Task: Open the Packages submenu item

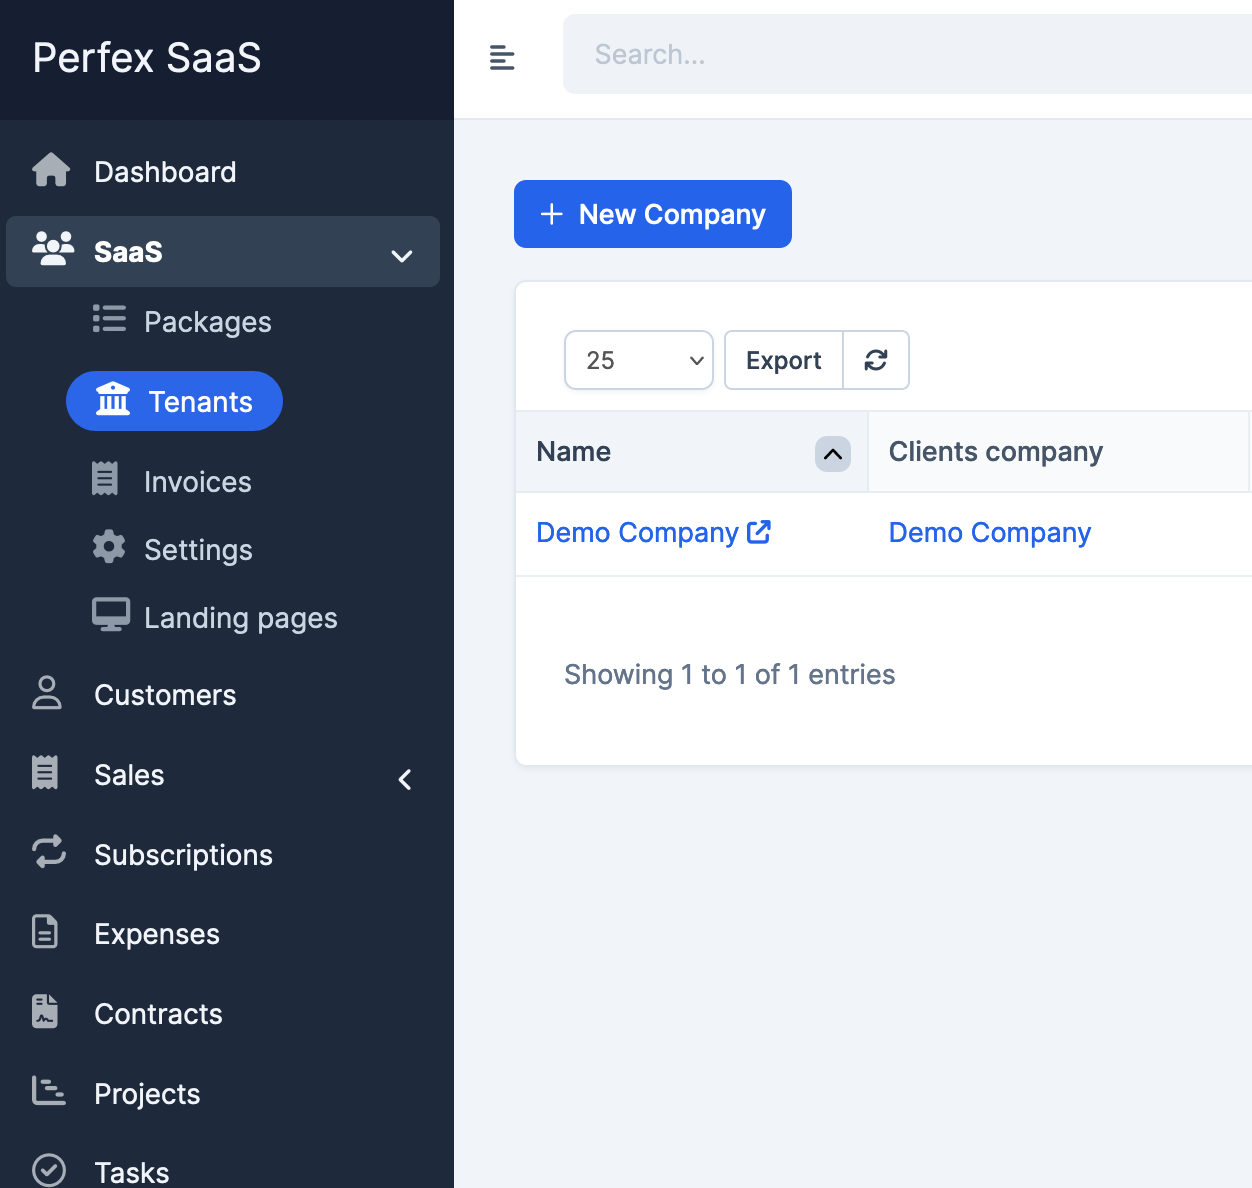Action: pos(207,322)
